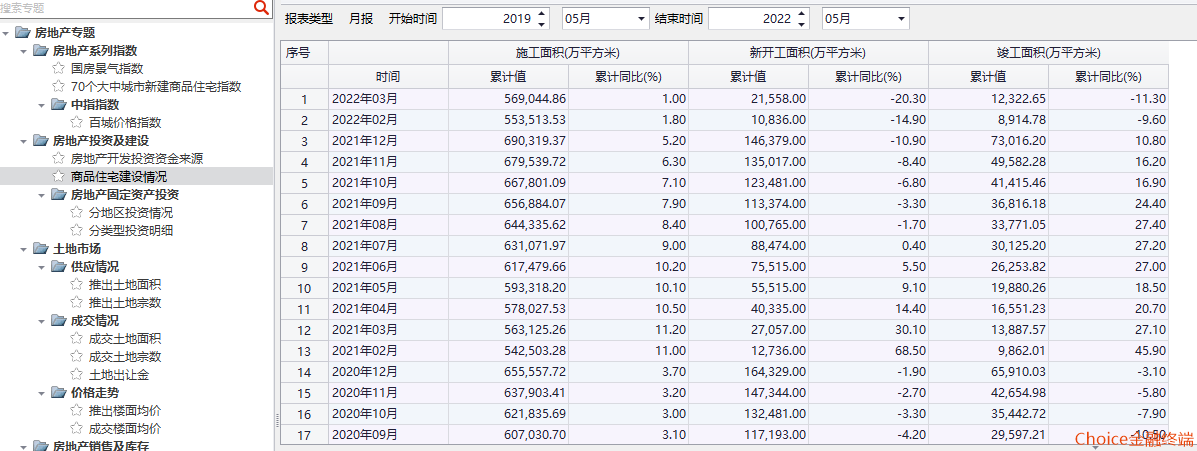Collapse the 房地产系列指数 tree node
Viewport: 1197px width, 451px height.
point(24,51)
